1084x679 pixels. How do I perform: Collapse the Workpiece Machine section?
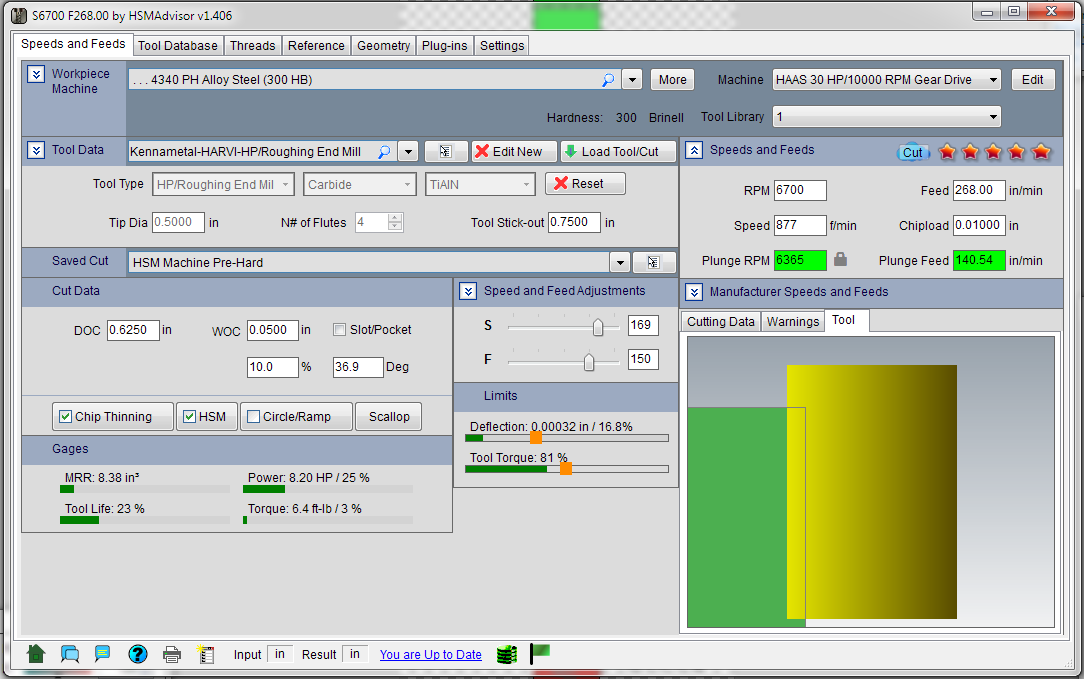(36, 74)
